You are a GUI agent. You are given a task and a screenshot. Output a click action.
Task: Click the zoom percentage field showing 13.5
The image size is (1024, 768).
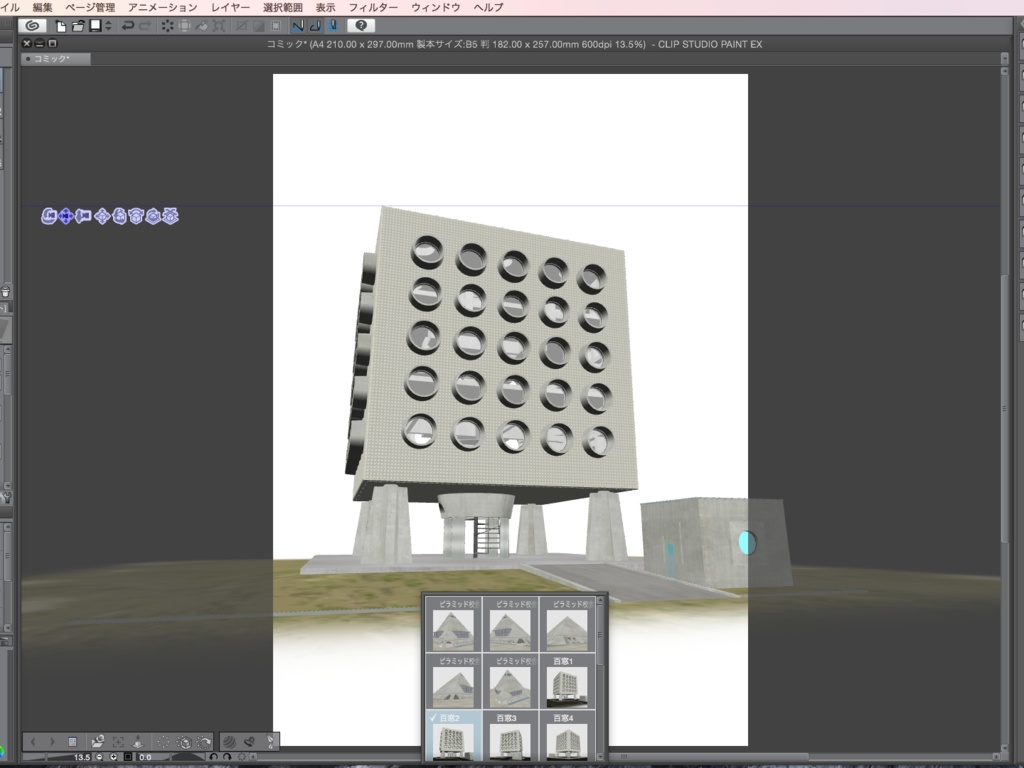tap(80, 756)
